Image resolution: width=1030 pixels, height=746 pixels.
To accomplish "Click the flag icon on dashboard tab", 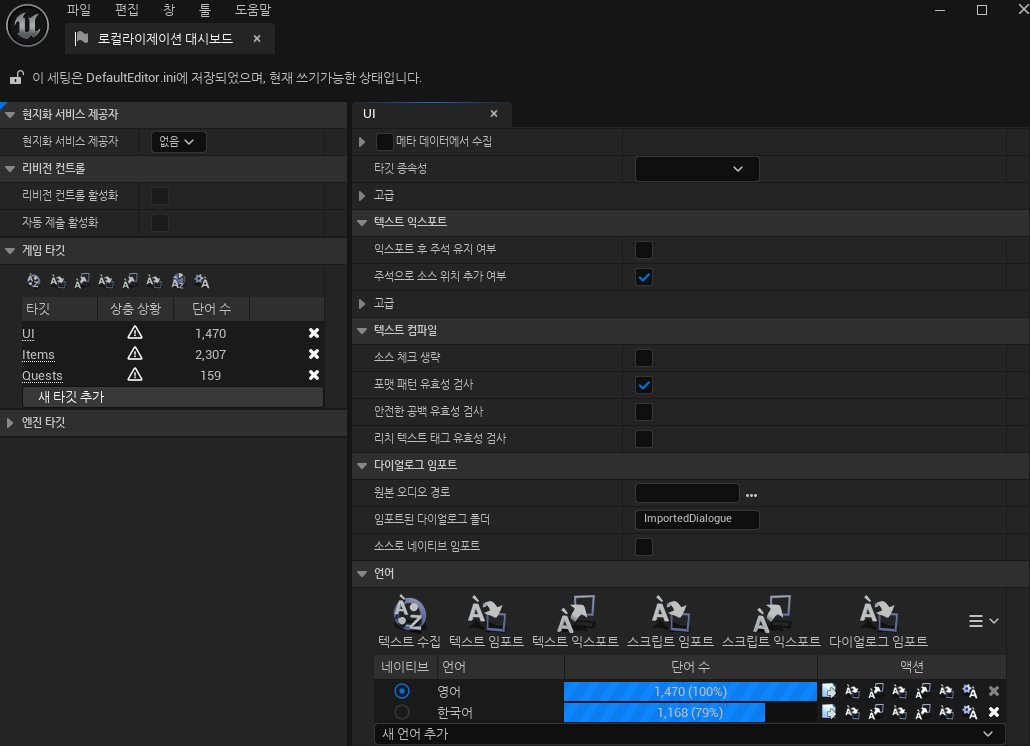I will pyautogui.click(x=81, y=39).
